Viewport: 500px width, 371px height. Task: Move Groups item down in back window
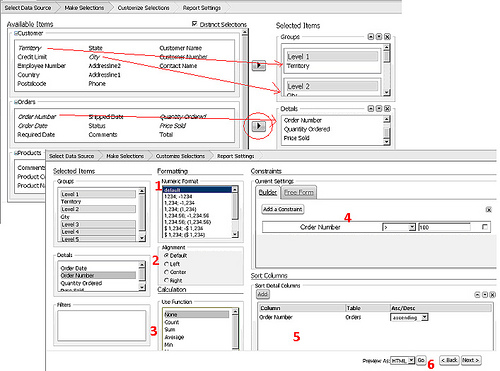point(379,37)
